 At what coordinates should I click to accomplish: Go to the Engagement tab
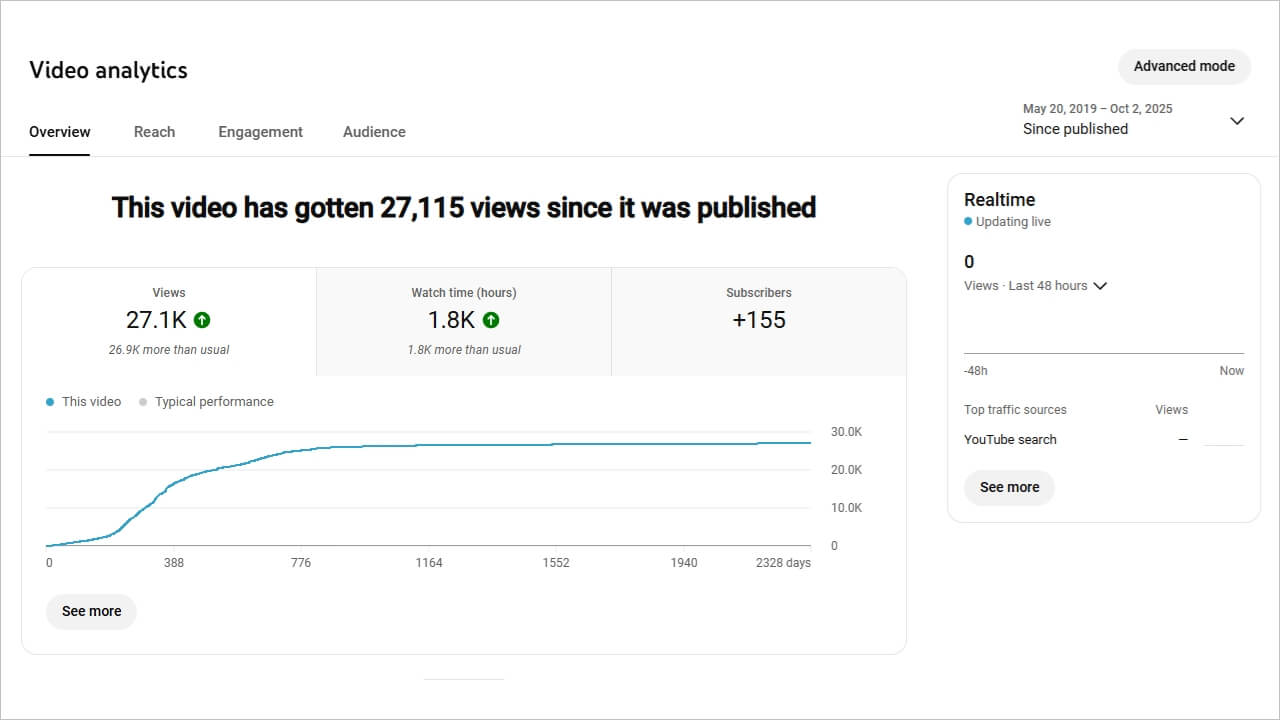(260, 132)
